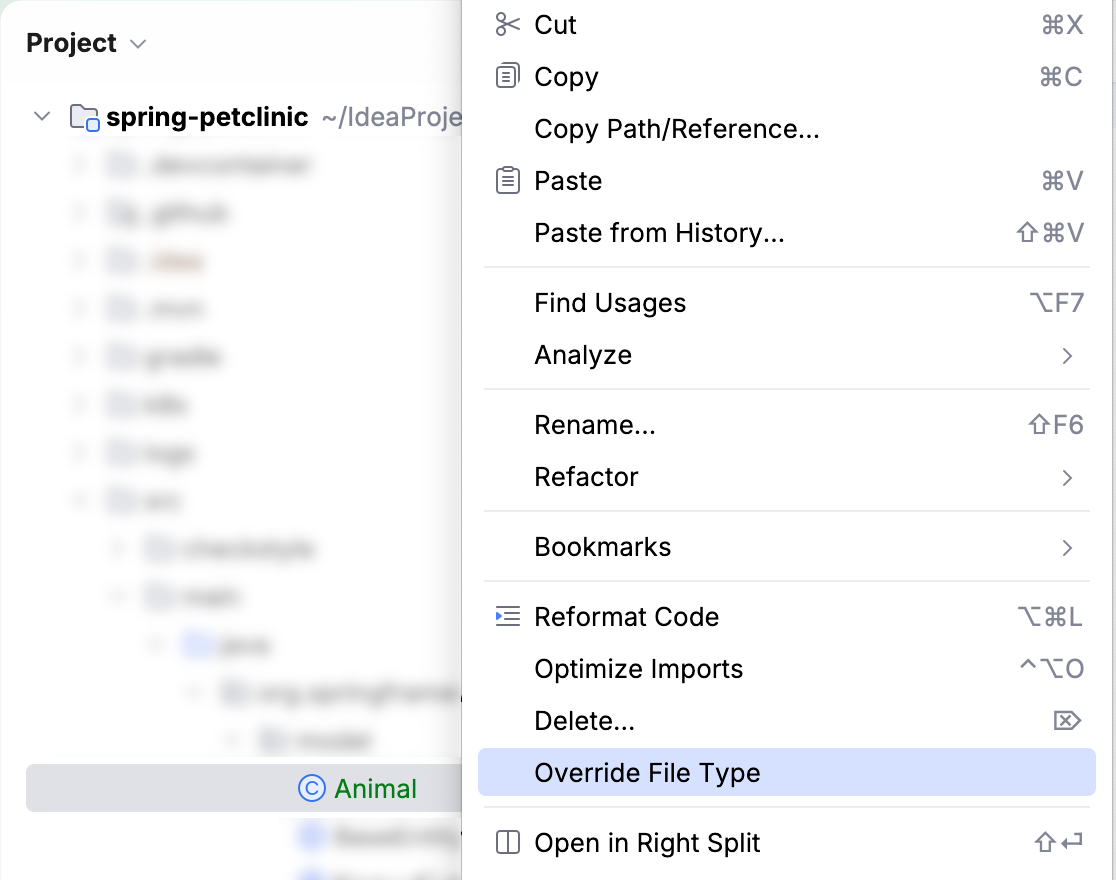Click the green class icon next to Animal
1116x880 pixels.
pyautogui.click(x=313, y=788)
